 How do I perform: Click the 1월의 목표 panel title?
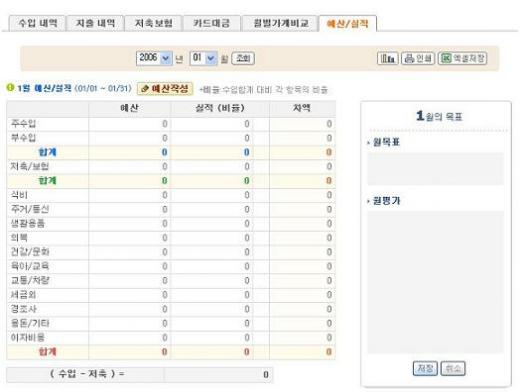(x=439, y=116)
